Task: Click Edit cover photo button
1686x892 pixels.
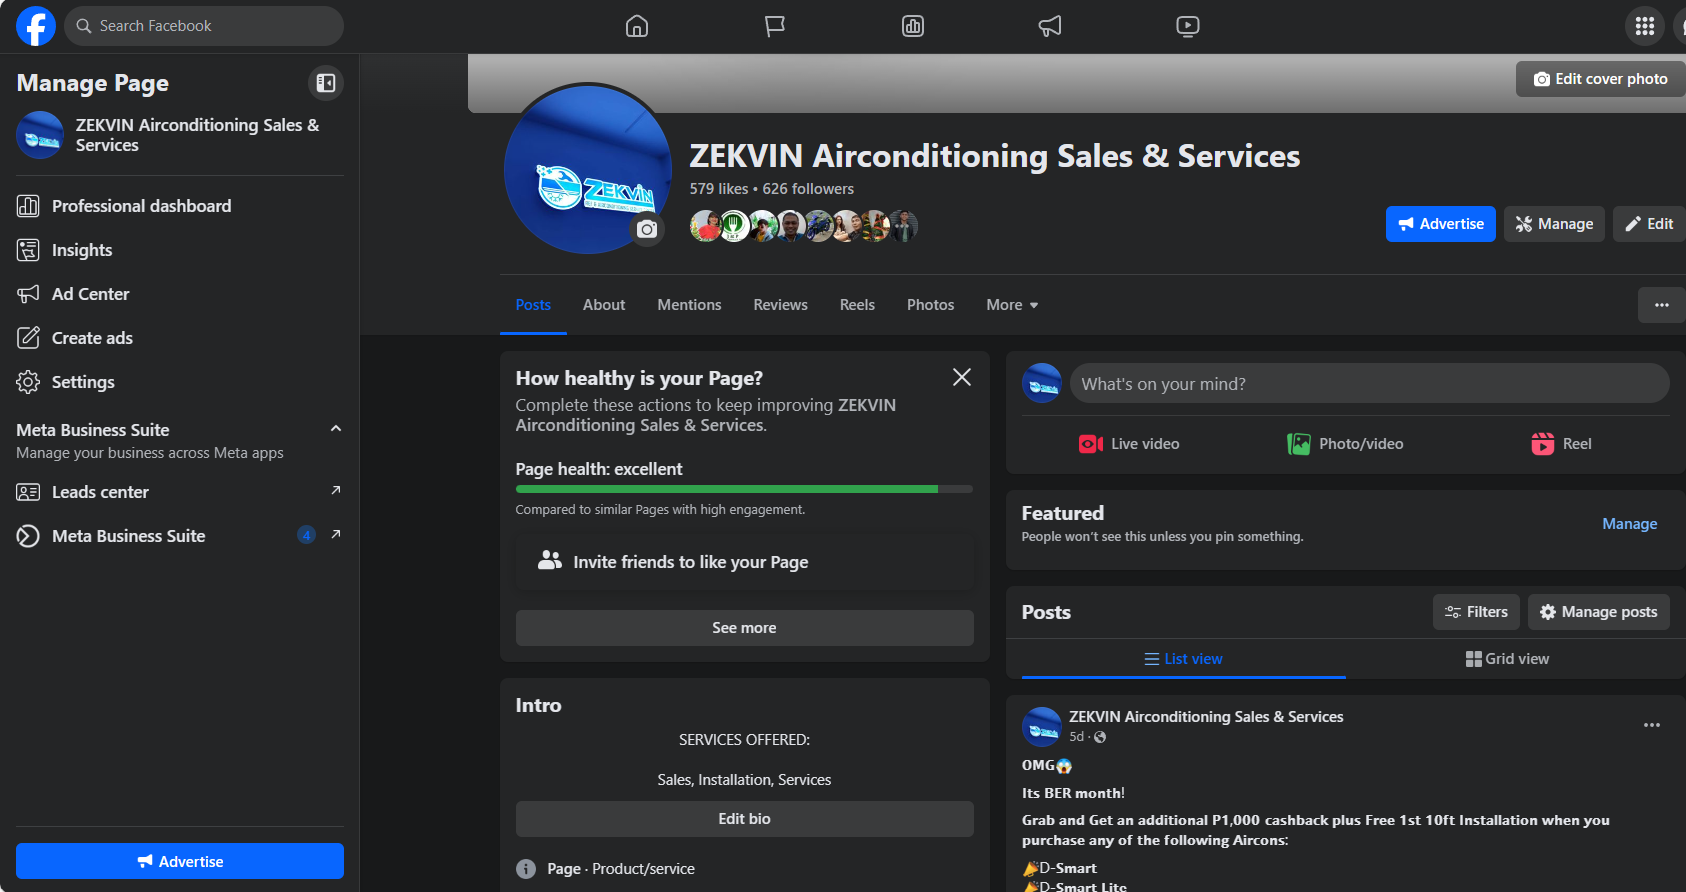Action: coord(1601,79)
